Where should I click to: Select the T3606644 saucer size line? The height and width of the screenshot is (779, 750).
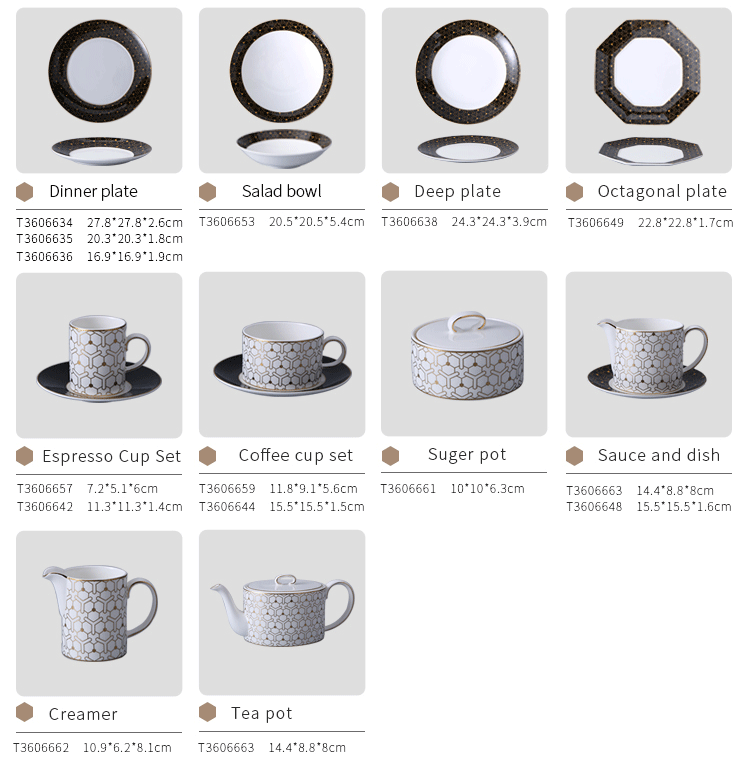(282, 507)
